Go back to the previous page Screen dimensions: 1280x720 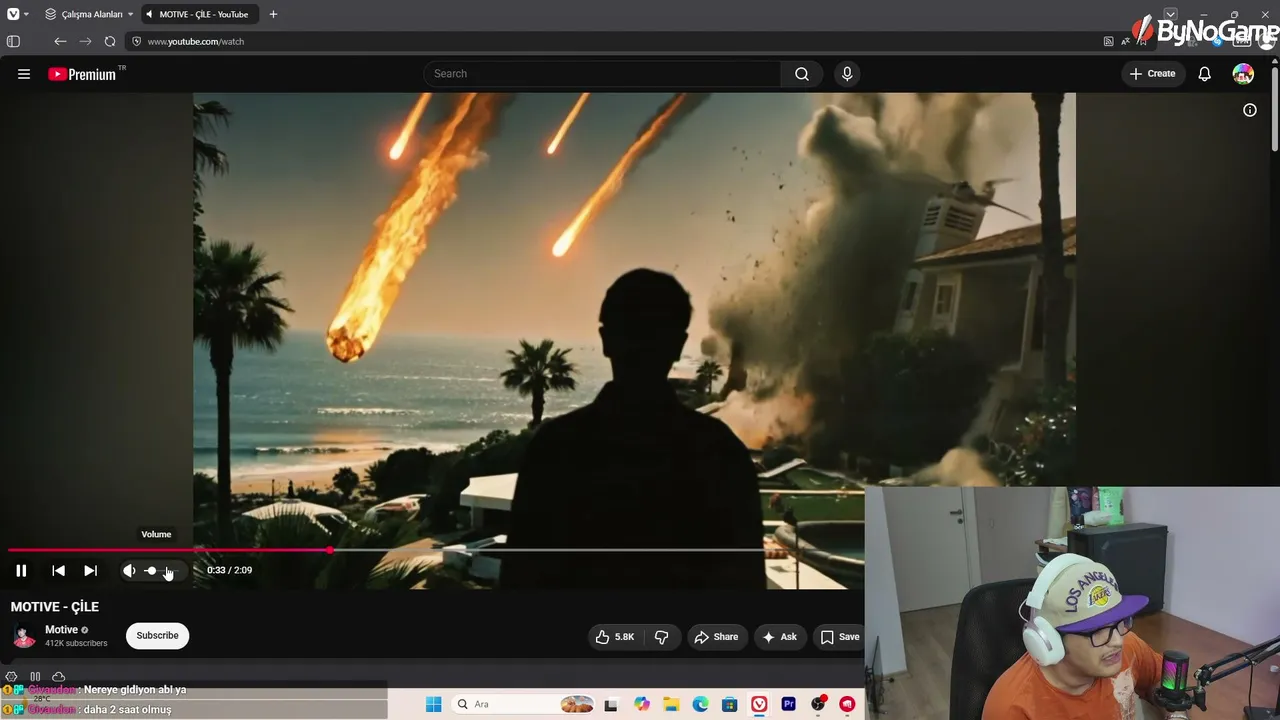tap(60, 42)
